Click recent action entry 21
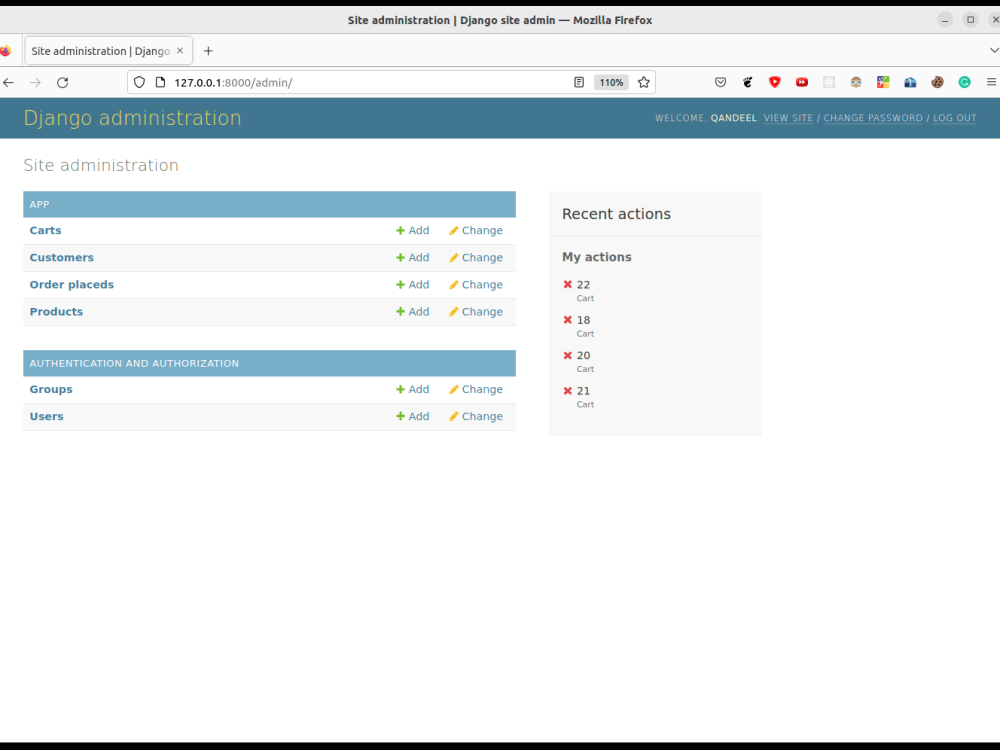The image size is (1000, 750). (583, 391)
